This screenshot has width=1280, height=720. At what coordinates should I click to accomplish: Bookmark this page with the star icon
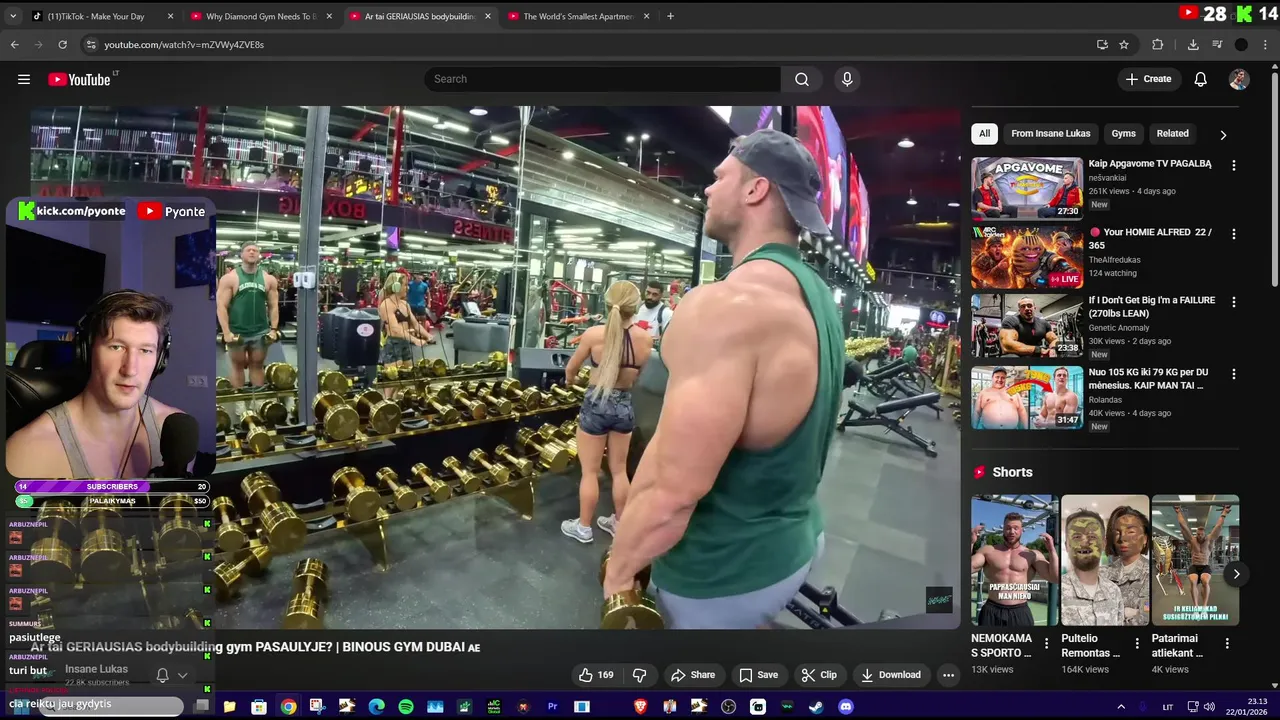pyautogui.click(x=1124, y=44)
